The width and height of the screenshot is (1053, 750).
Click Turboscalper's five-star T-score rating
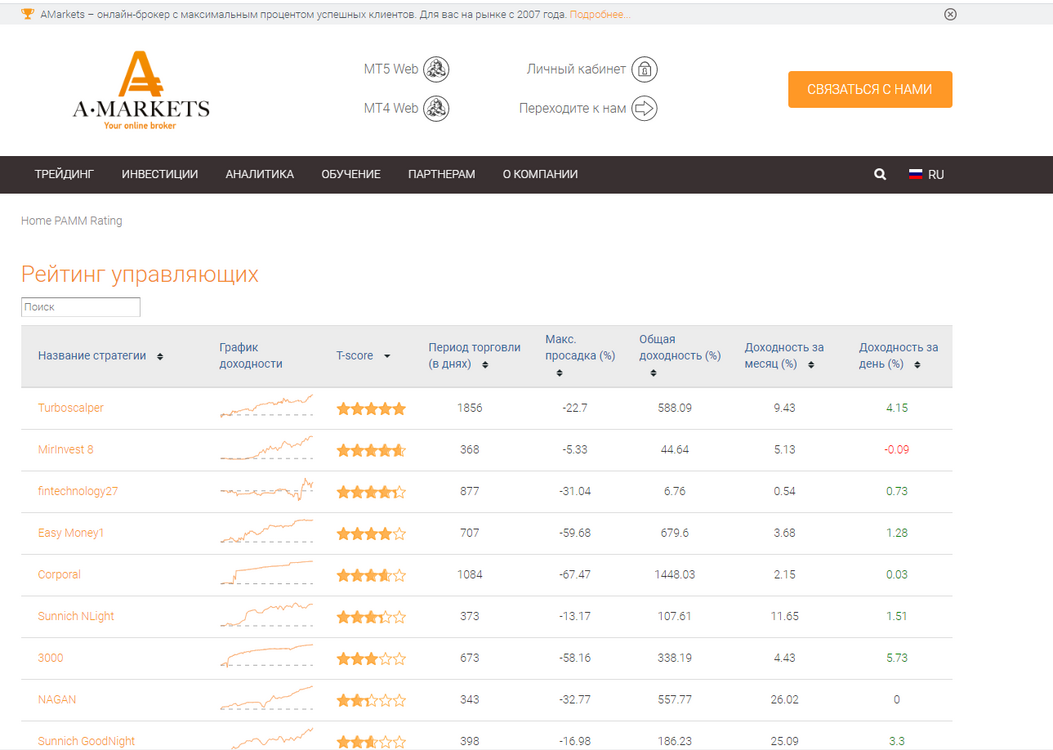click(x=371, y=408)
